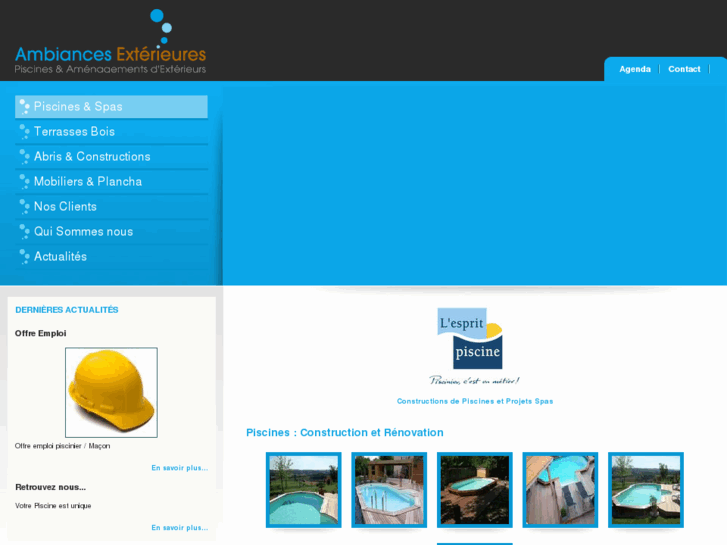Click the DERNIÈRES ACTUALITÉS heading
This screenshot has width=727, height=545.
pyautogui.click(x=67, y=310)
